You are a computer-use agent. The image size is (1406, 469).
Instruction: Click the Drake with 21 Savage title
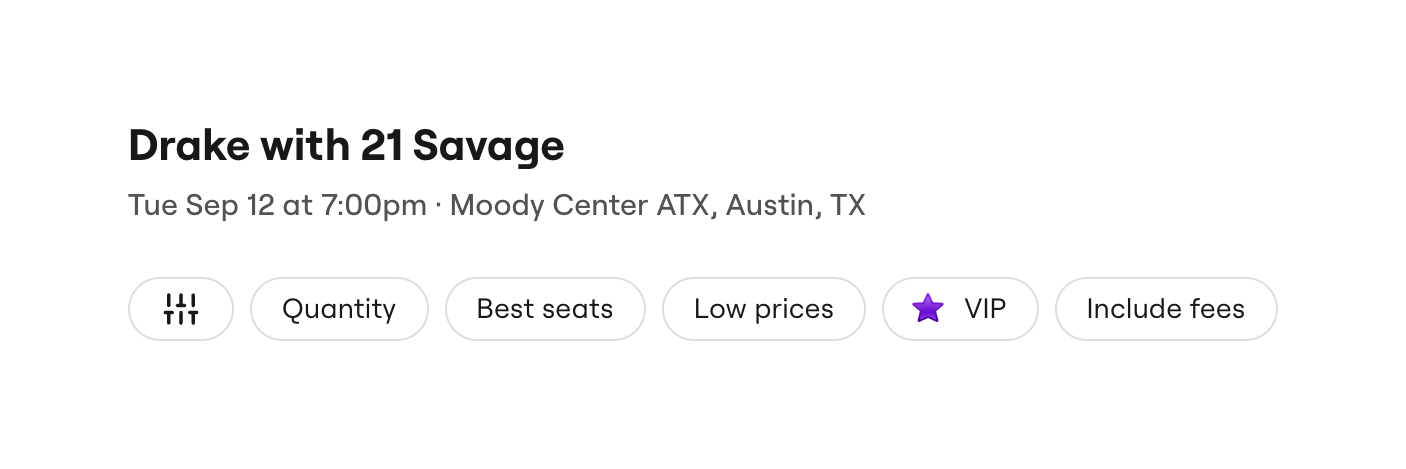click(346, 146)
